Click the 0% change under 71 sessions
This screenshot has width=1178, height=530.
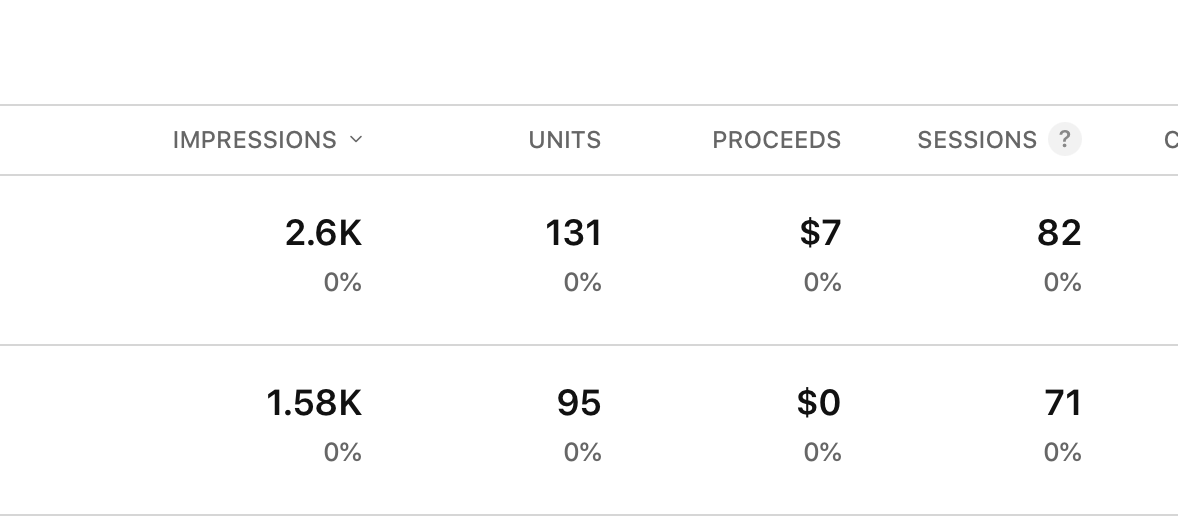tap(1063, 453)
